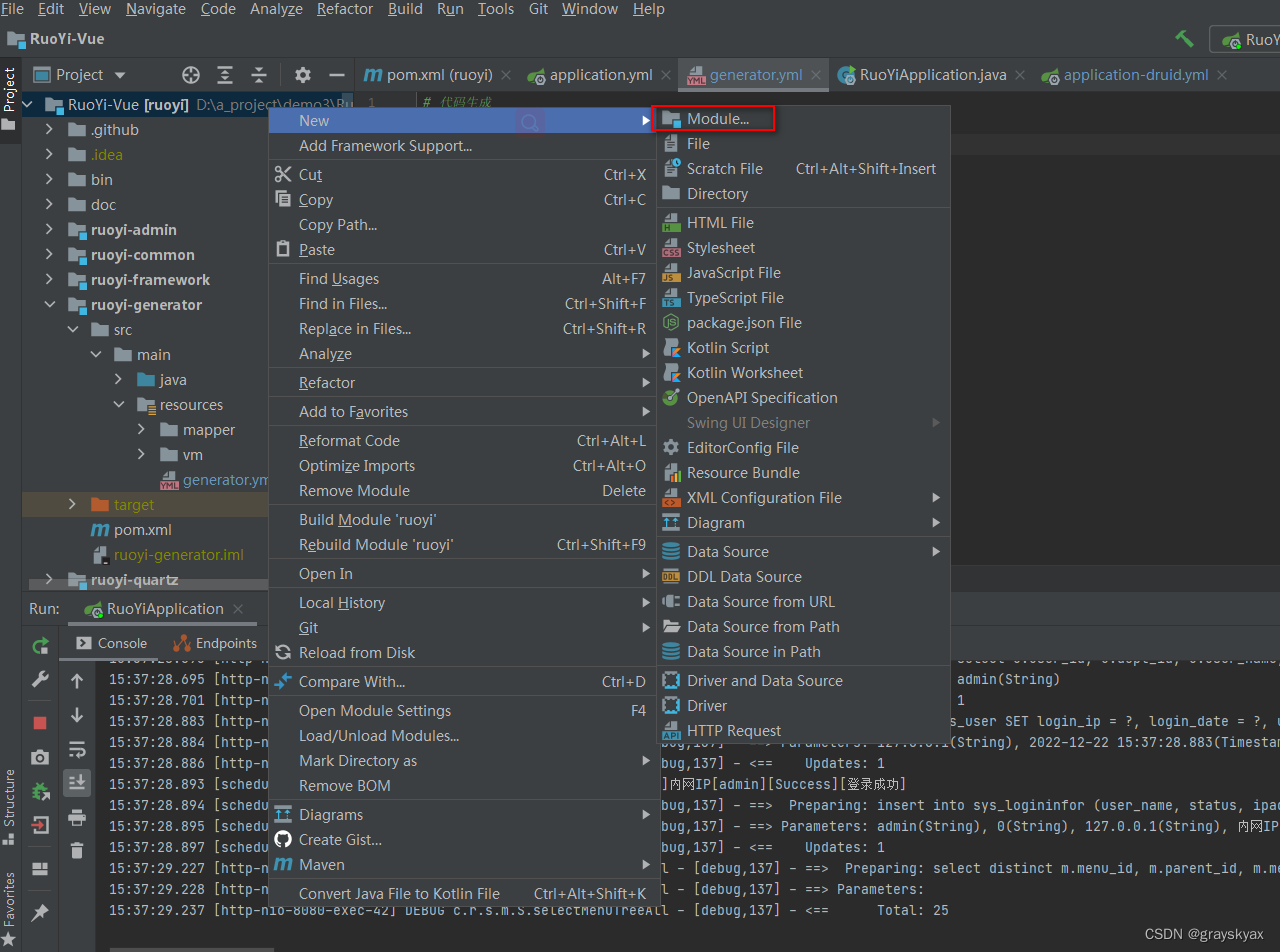This screenshot has width=1280, height=952.
Task: Stop the running application with red square
Action: 40,722
